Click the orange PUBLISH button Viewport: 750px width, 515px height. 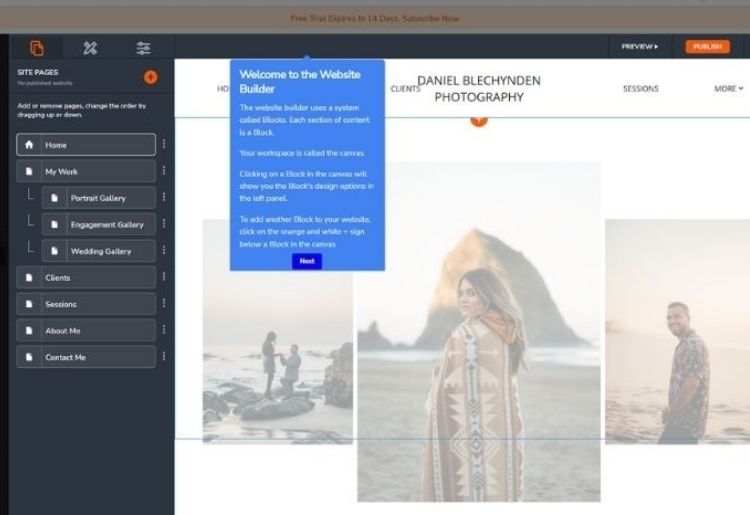pyautogui.click(x=707, y=46)
